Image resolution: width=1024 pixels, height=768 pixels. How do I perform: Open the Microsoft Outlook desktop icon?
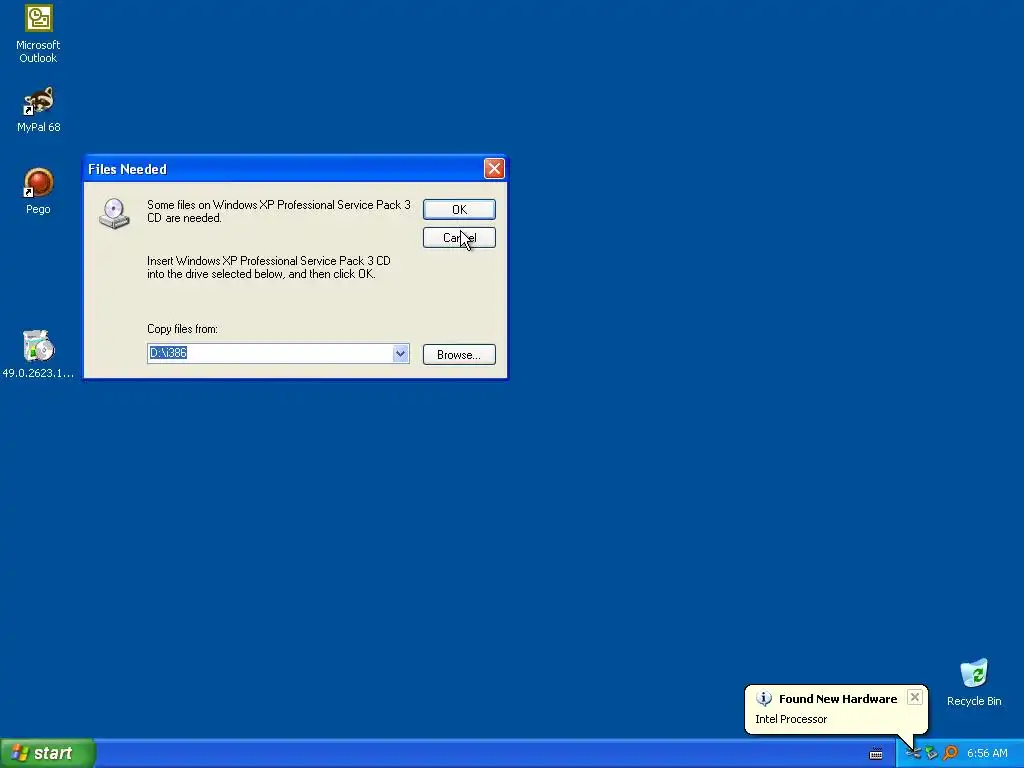[39, 34]
